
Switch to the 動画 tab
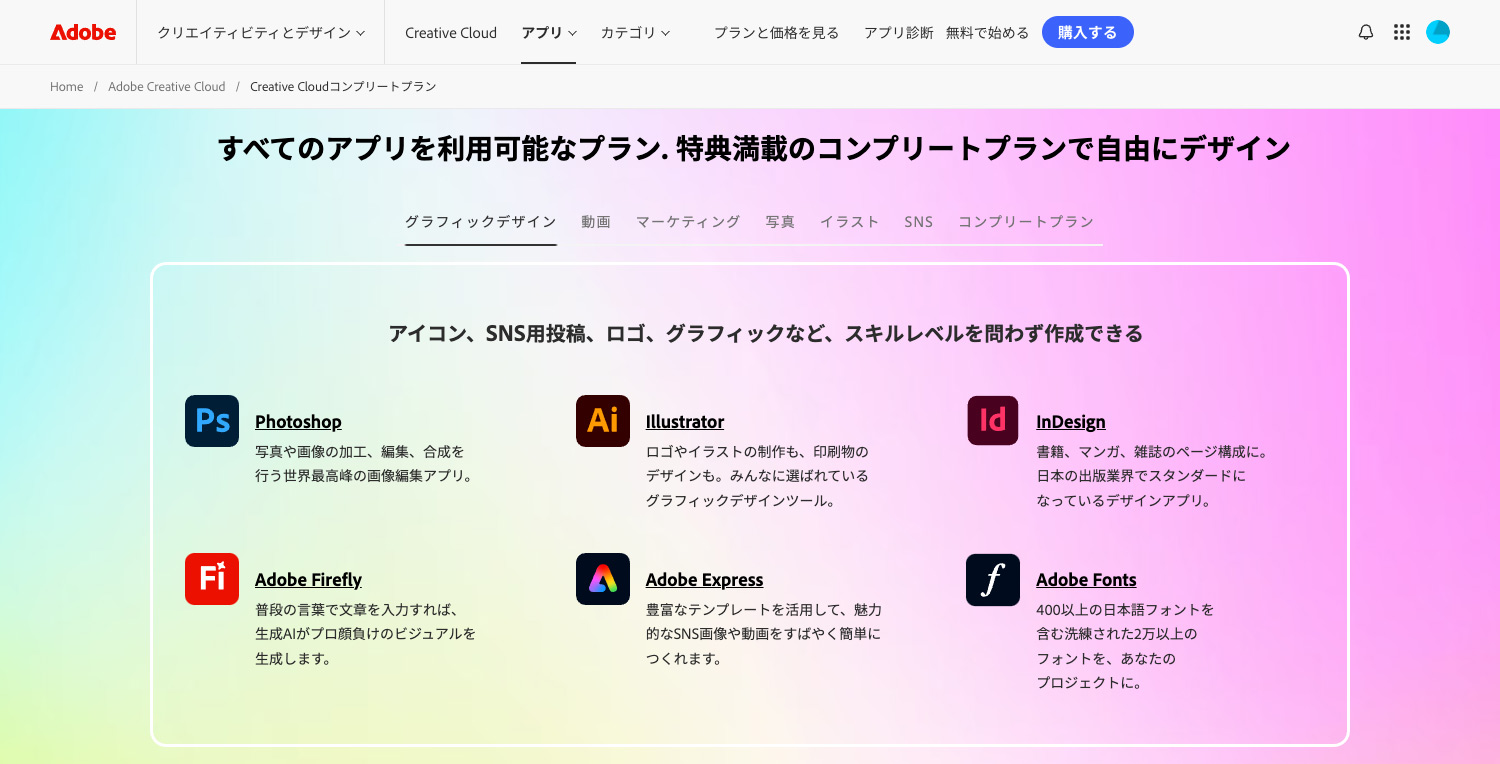click(596, 222)
